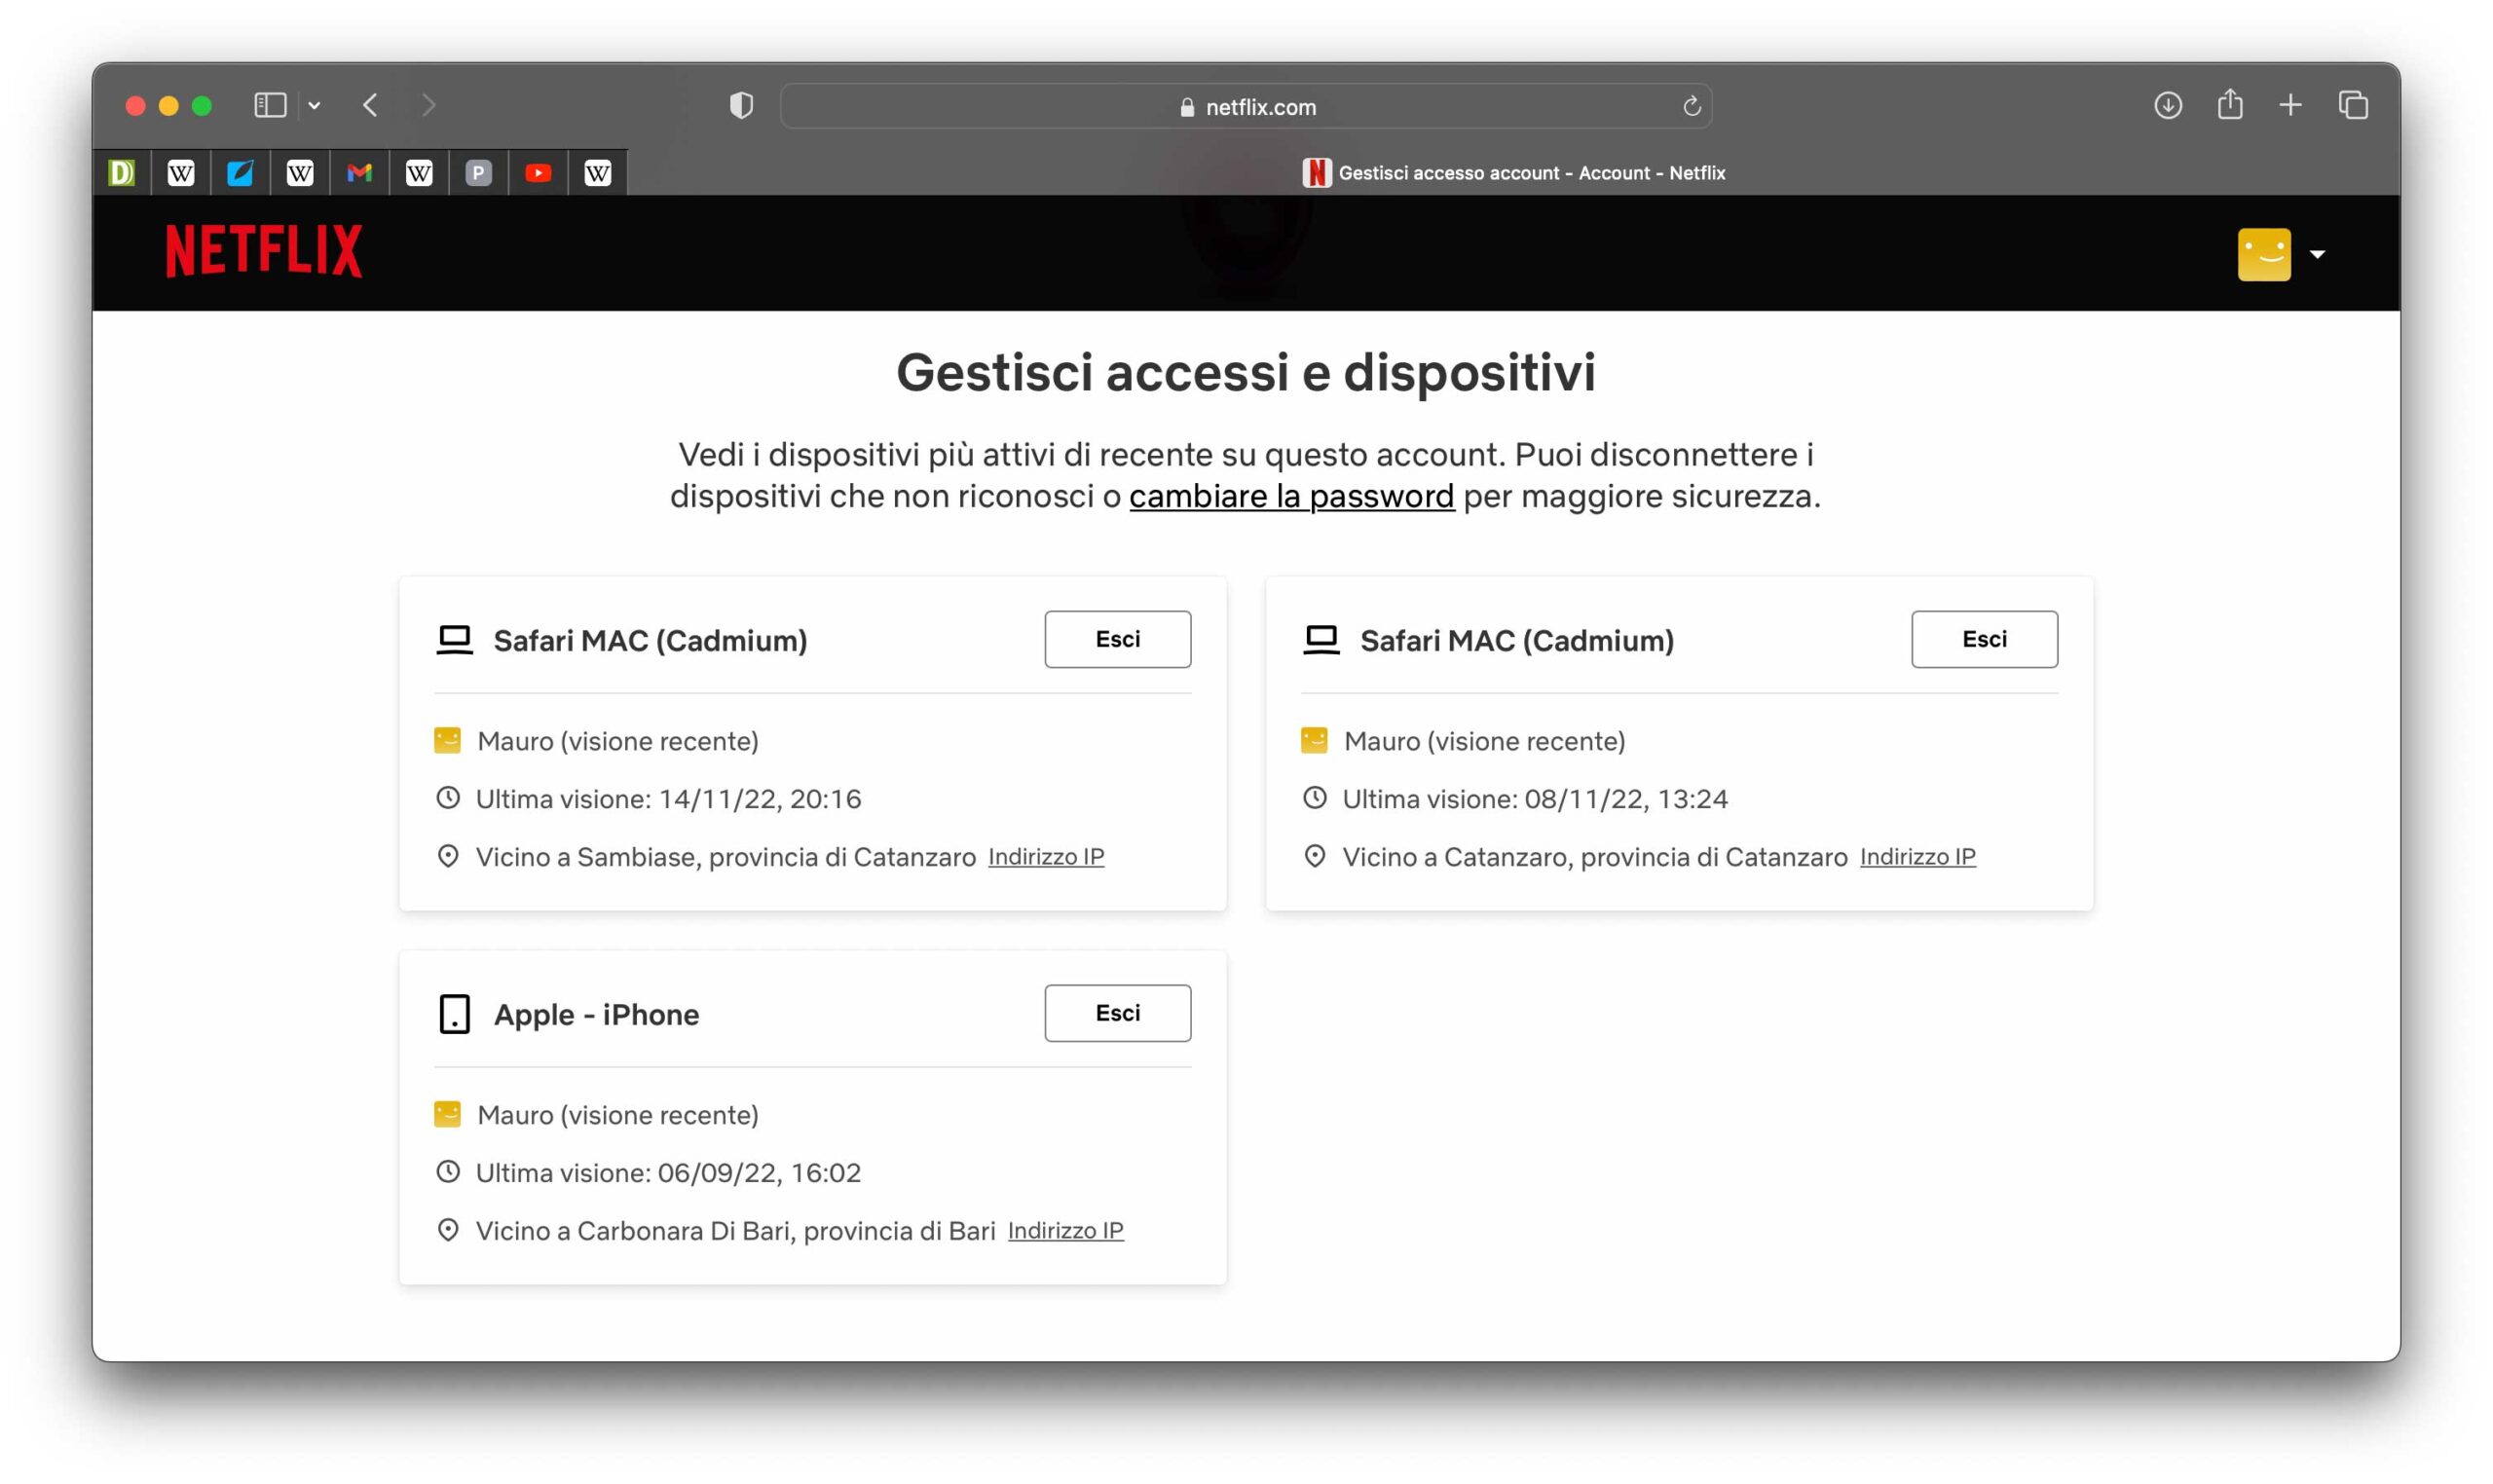2493x1484 pixels.
Task: Show the Safari downloads
Action: pyautogui.click(x=2167, y=105)
